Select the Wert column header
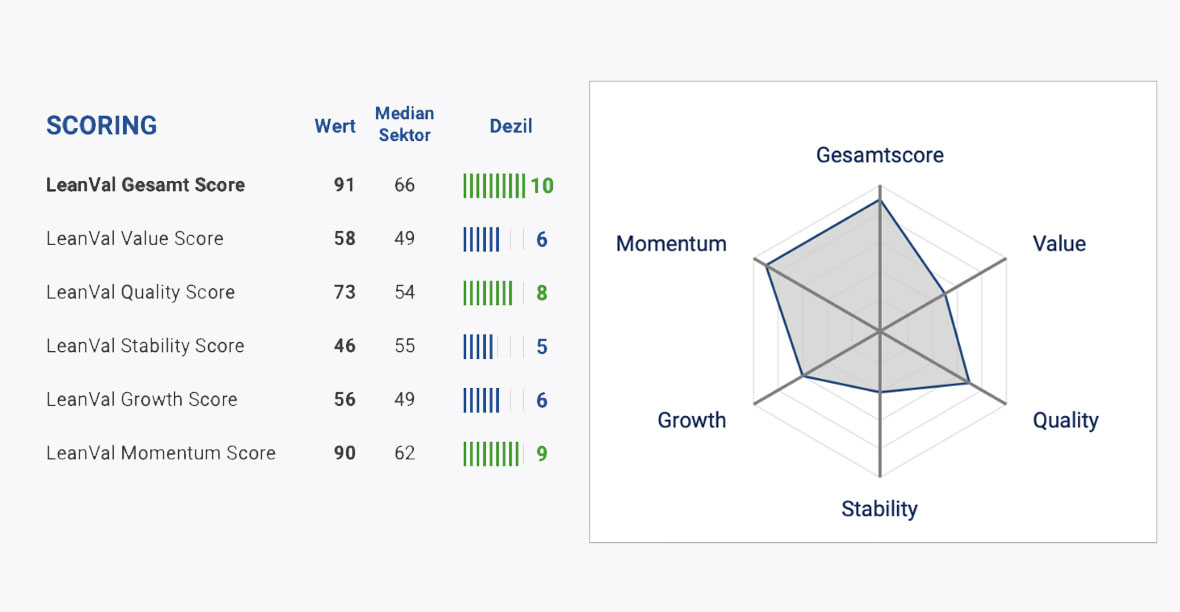The image size is (1180, 612). [x=335, y=126]
